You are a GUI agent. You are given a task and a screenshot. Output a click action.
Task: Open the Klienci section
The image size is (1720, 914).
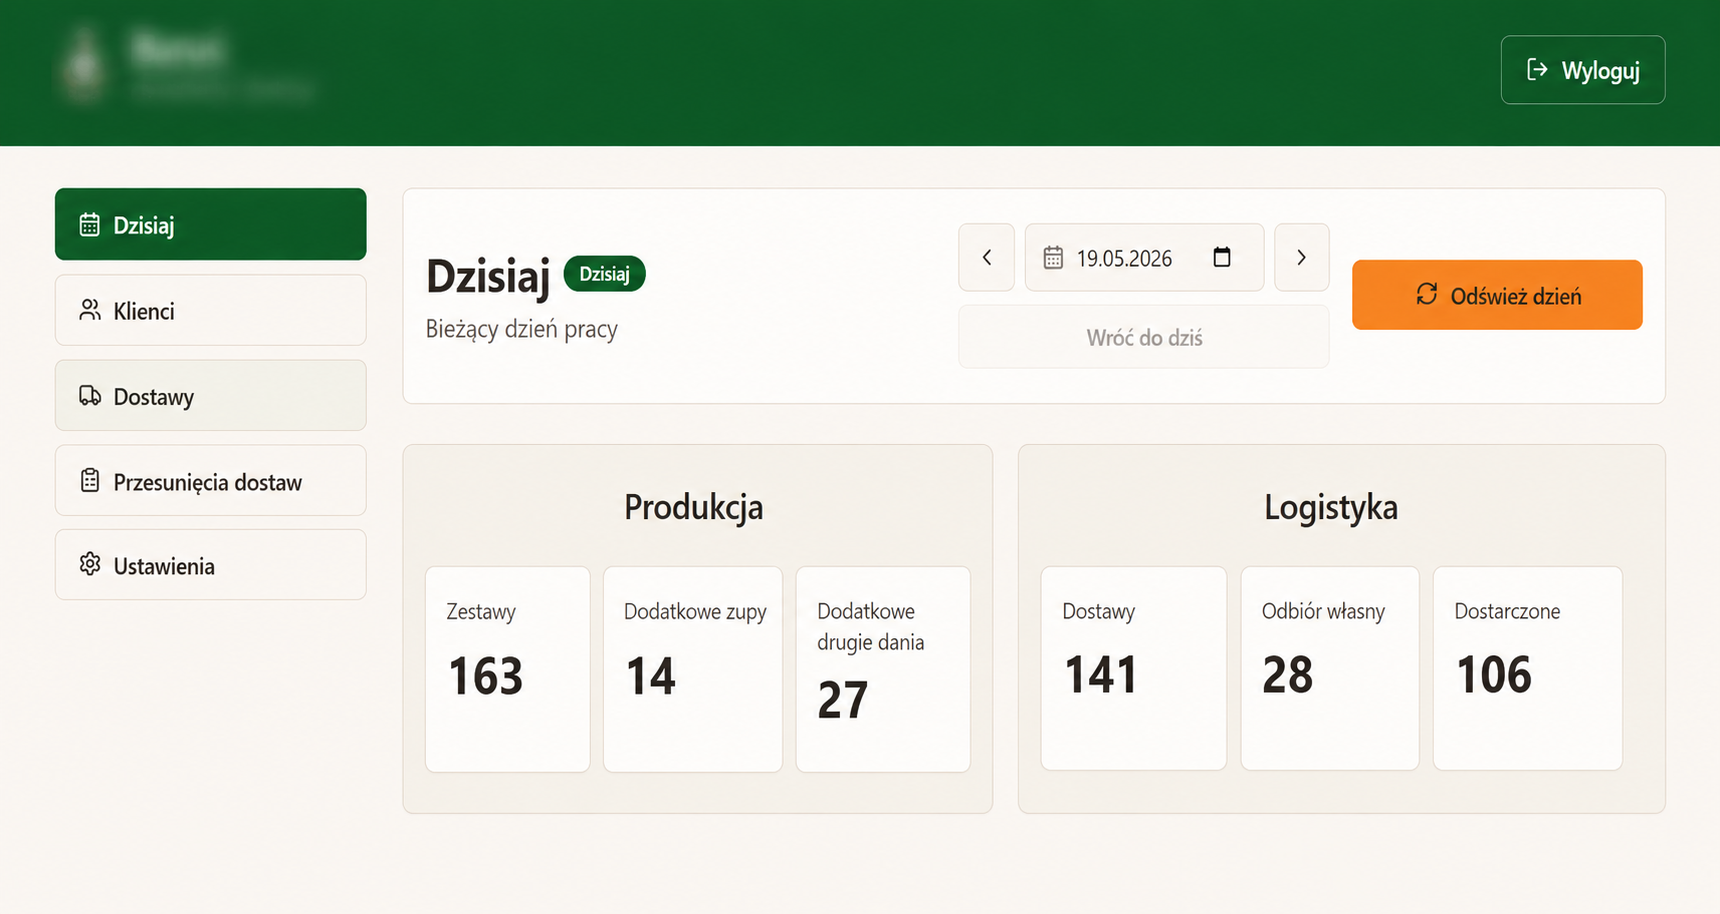pos(211,310)
